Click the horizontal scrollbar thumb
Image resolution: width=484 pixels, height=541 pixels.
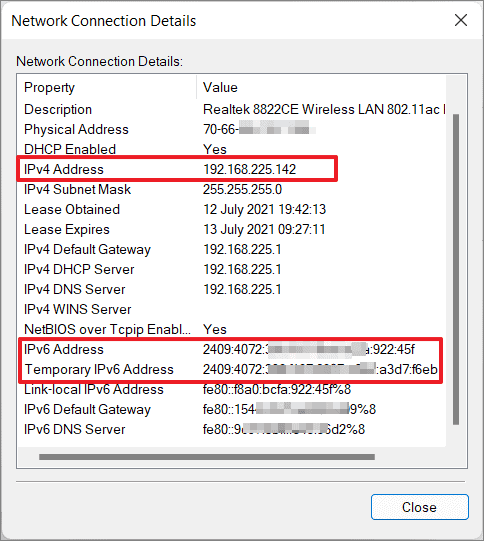click(x=207, y=457)
